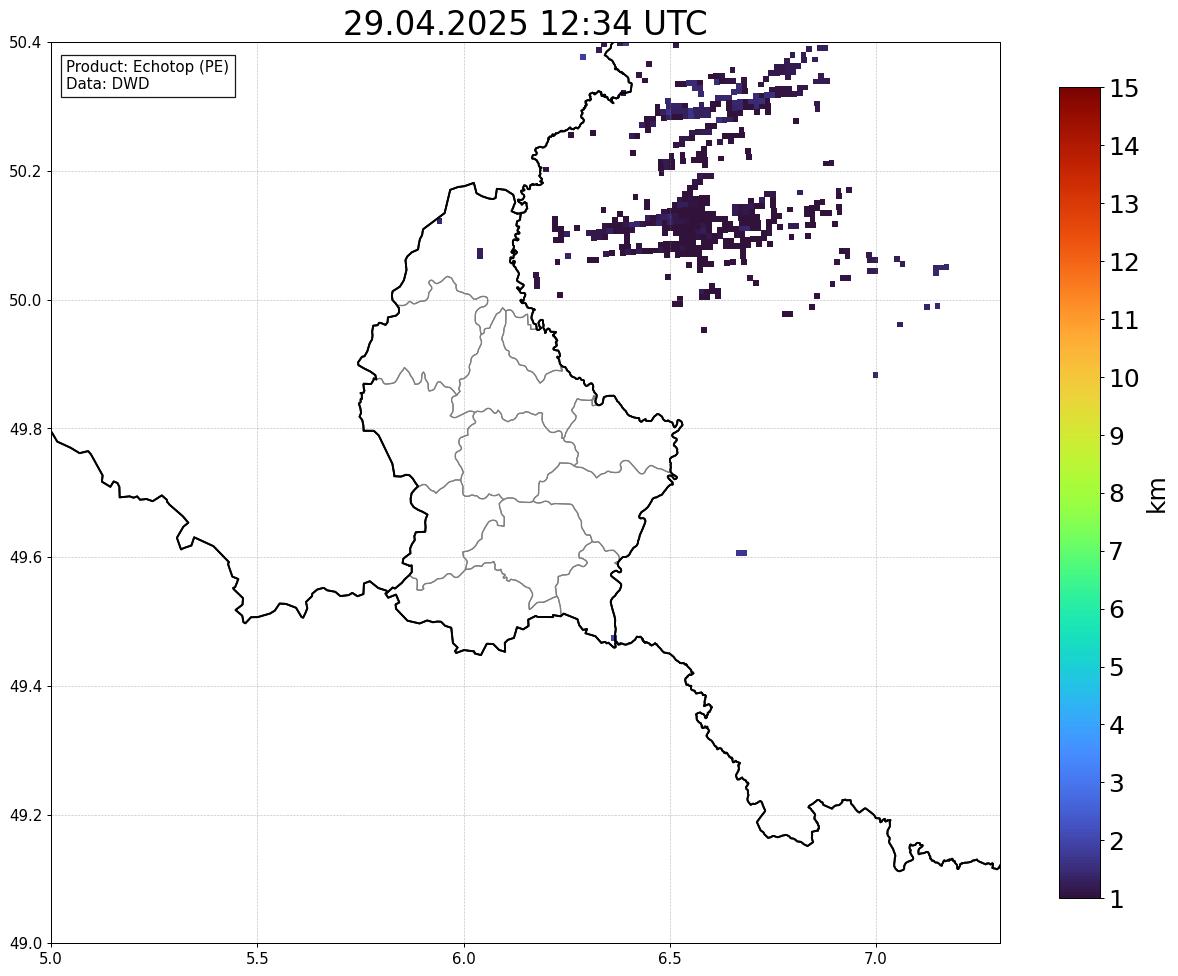Click the x-axis label 5.5
Viewport: 1178px width, 976px height.
(258, 959)
